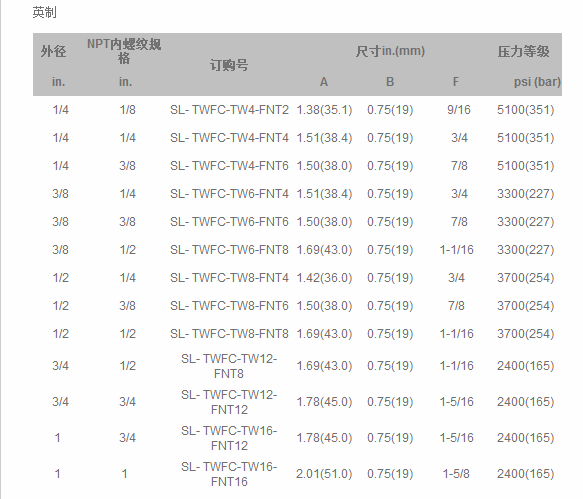Click the SL-TWFC-TW8-FNT4 entry

229,278
